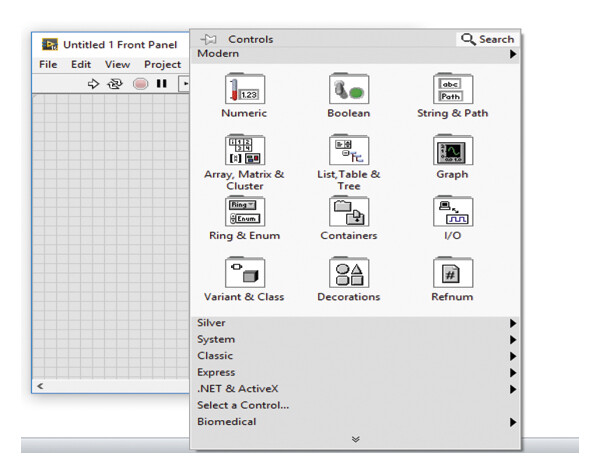This screenshot has width=600, height=474.
Task: Open the Boolean controls palette
Action: pos(349,89)
